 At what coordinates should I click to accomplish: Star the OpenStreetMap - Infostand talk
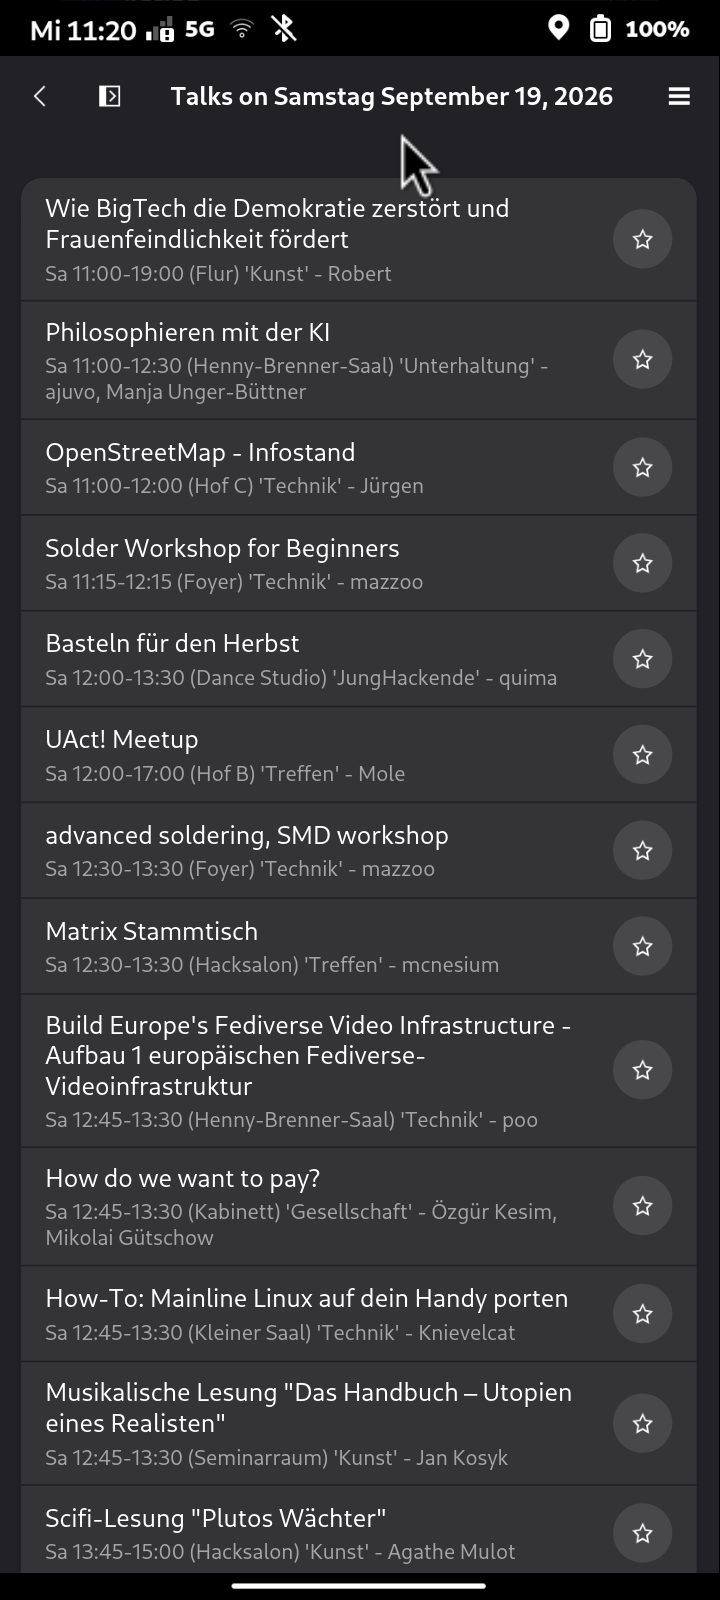[642, 467]
